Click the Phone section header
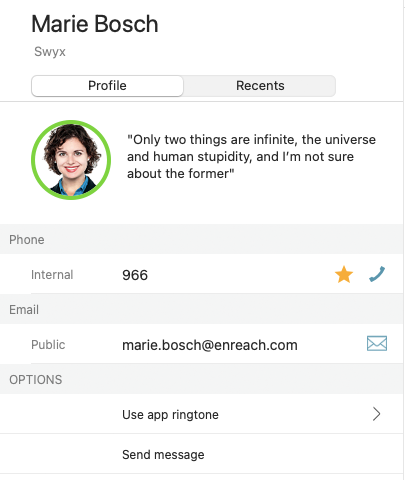This screenshot has width=405, height=480. 27,240
